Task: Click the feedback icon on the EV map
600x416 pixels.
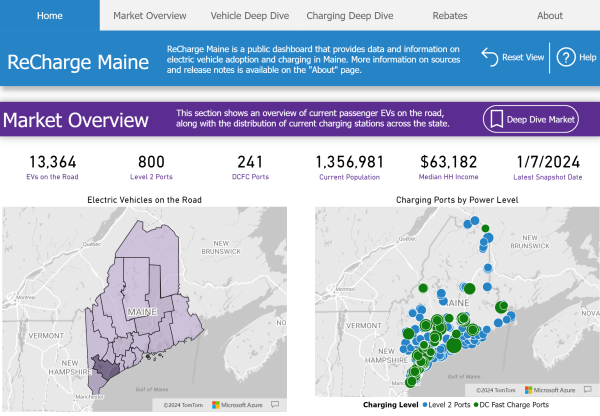Action: (x=275, y=405)
